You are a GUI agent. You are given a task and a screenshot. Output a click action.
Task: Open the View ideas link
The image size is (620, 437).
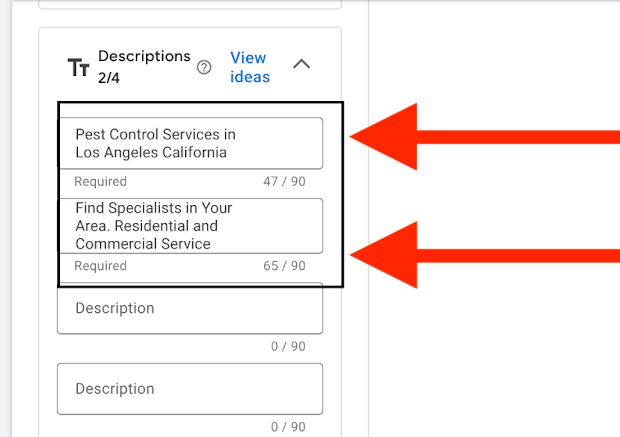click(x=250, y=67)
